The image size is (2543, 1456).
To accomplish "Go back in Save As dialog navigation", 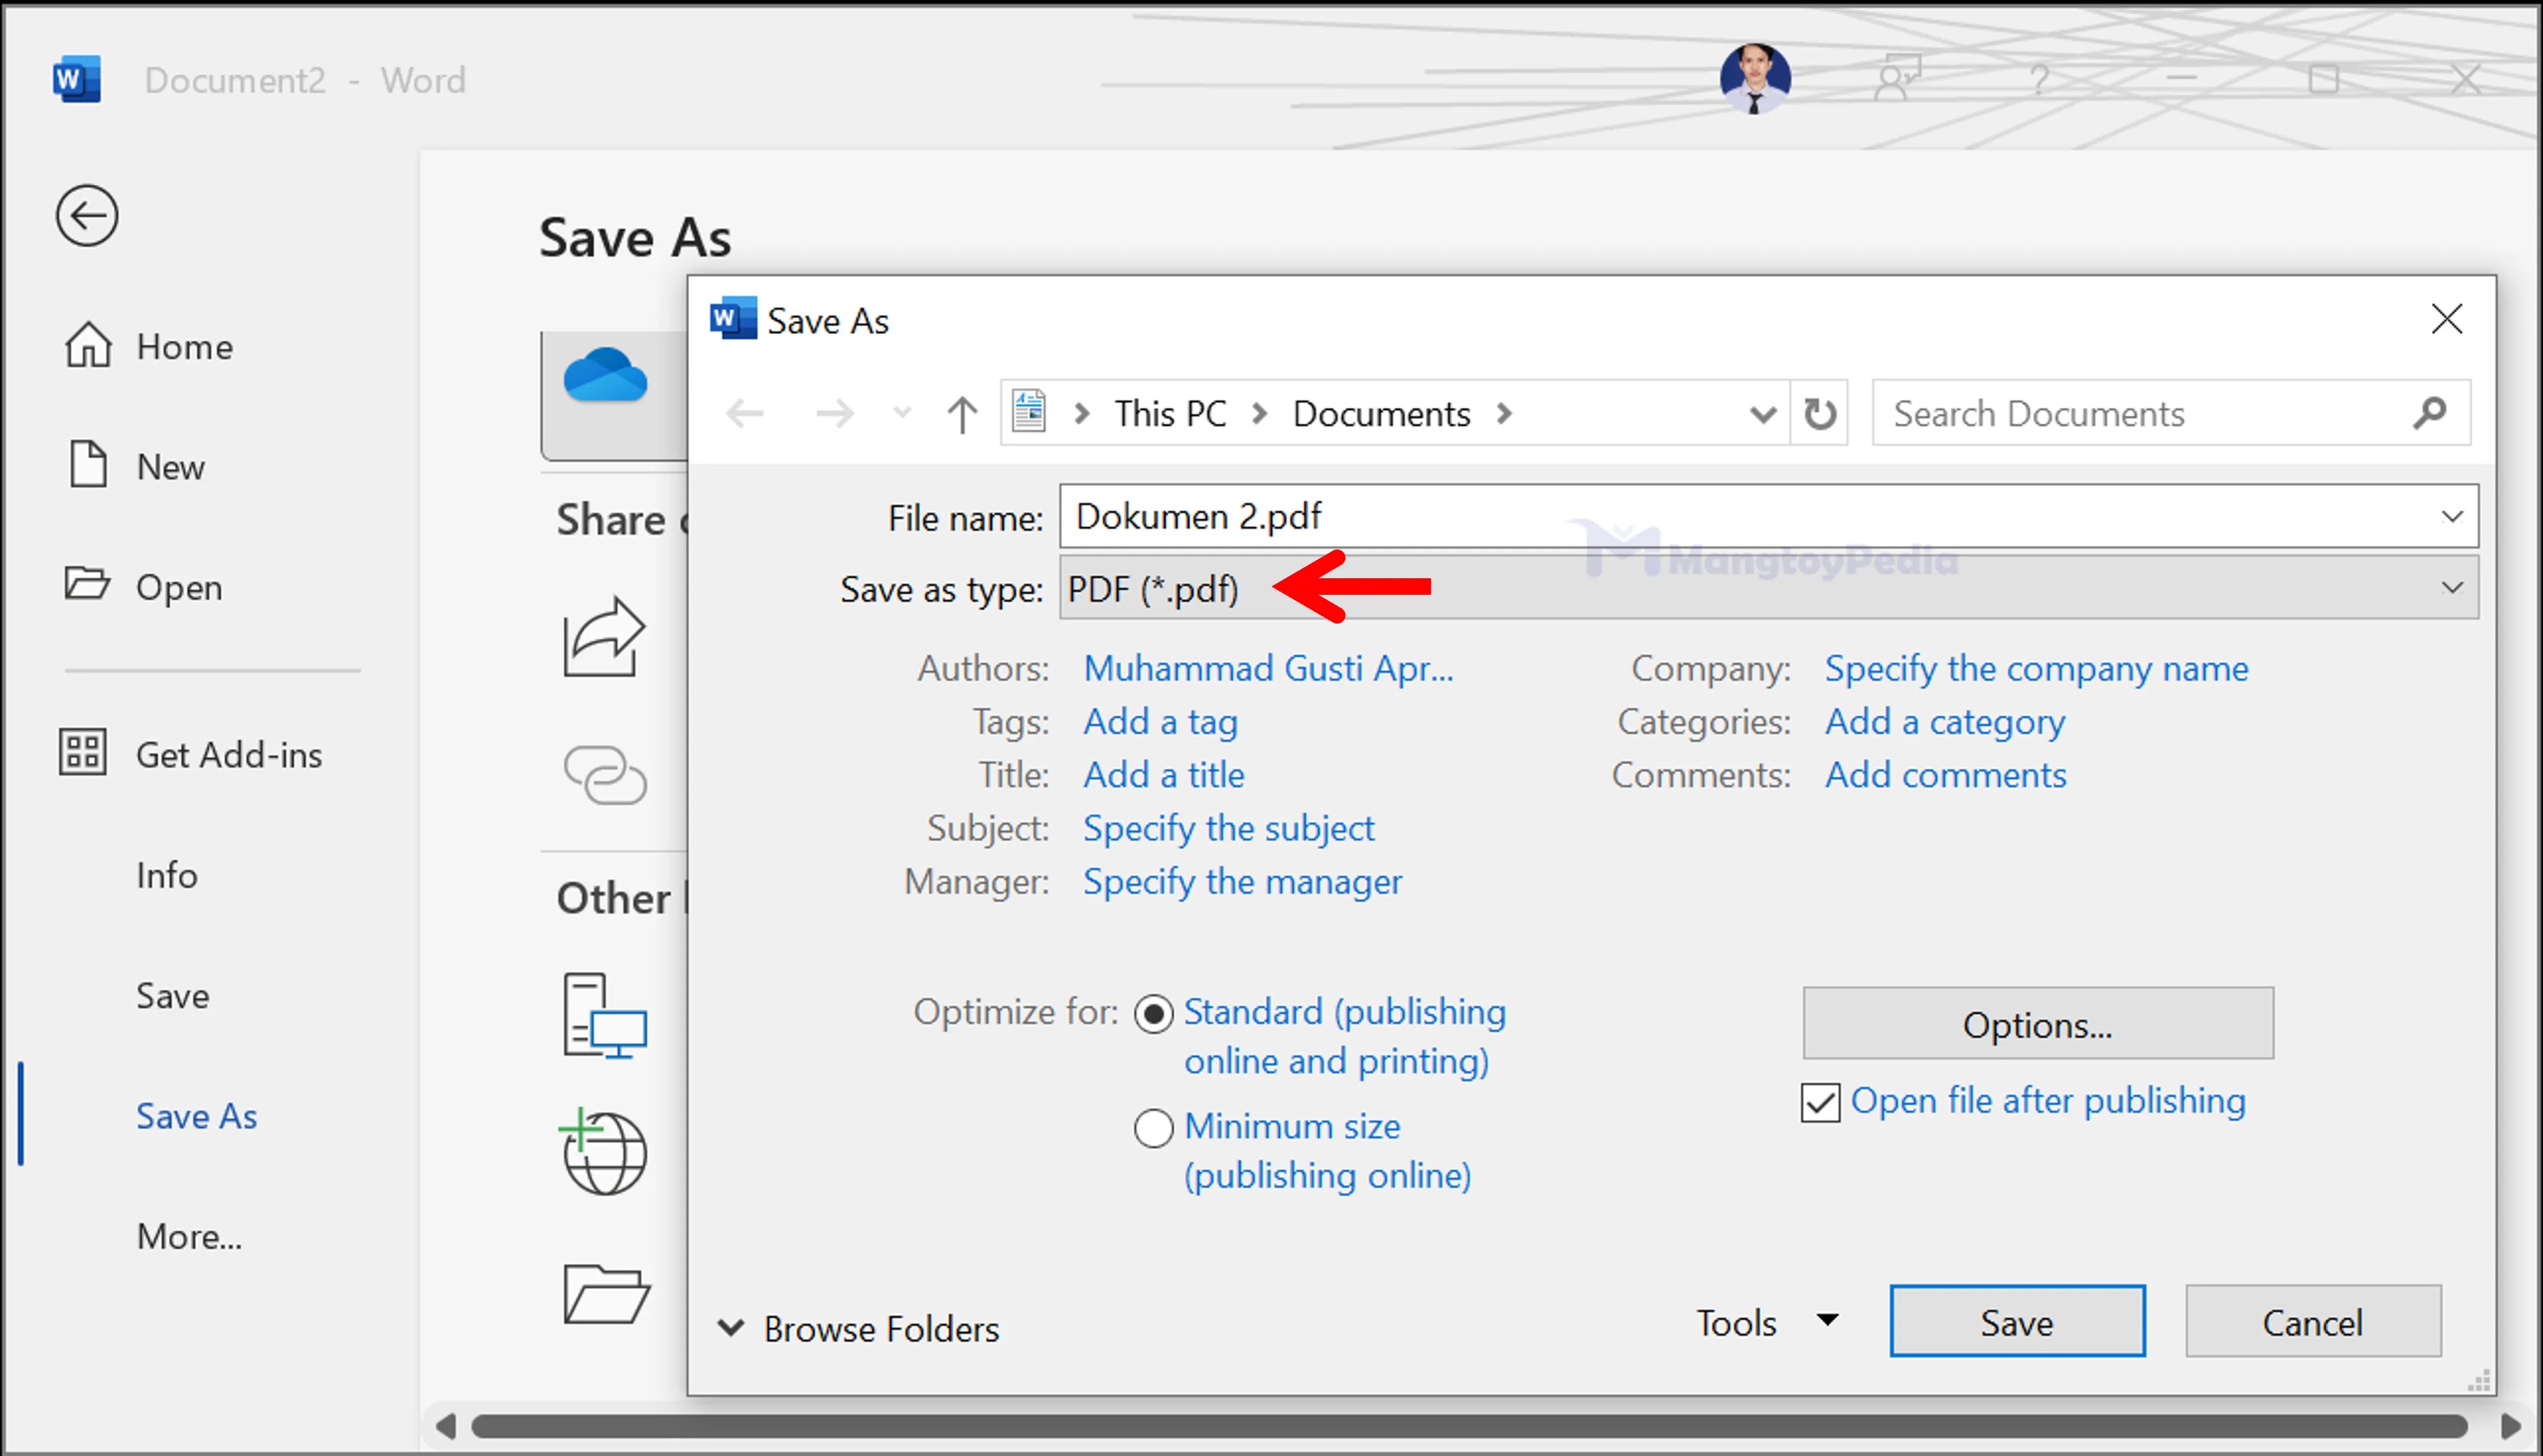I will click(x=745, y=413).
